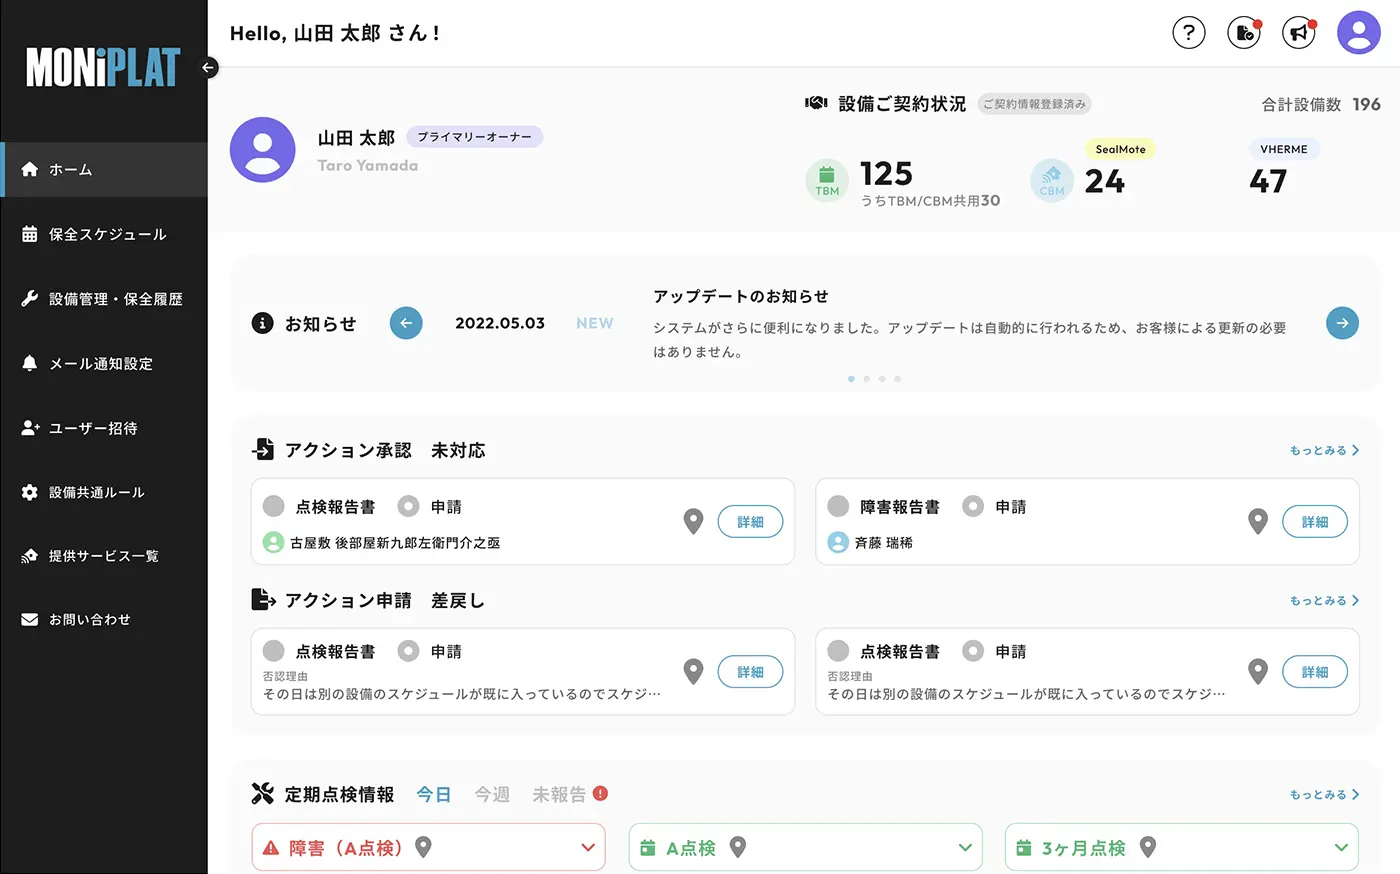The image size is (1400, 874).
Task: Open もっとみる in the アクション承認 section
Action: point(1322,450)
